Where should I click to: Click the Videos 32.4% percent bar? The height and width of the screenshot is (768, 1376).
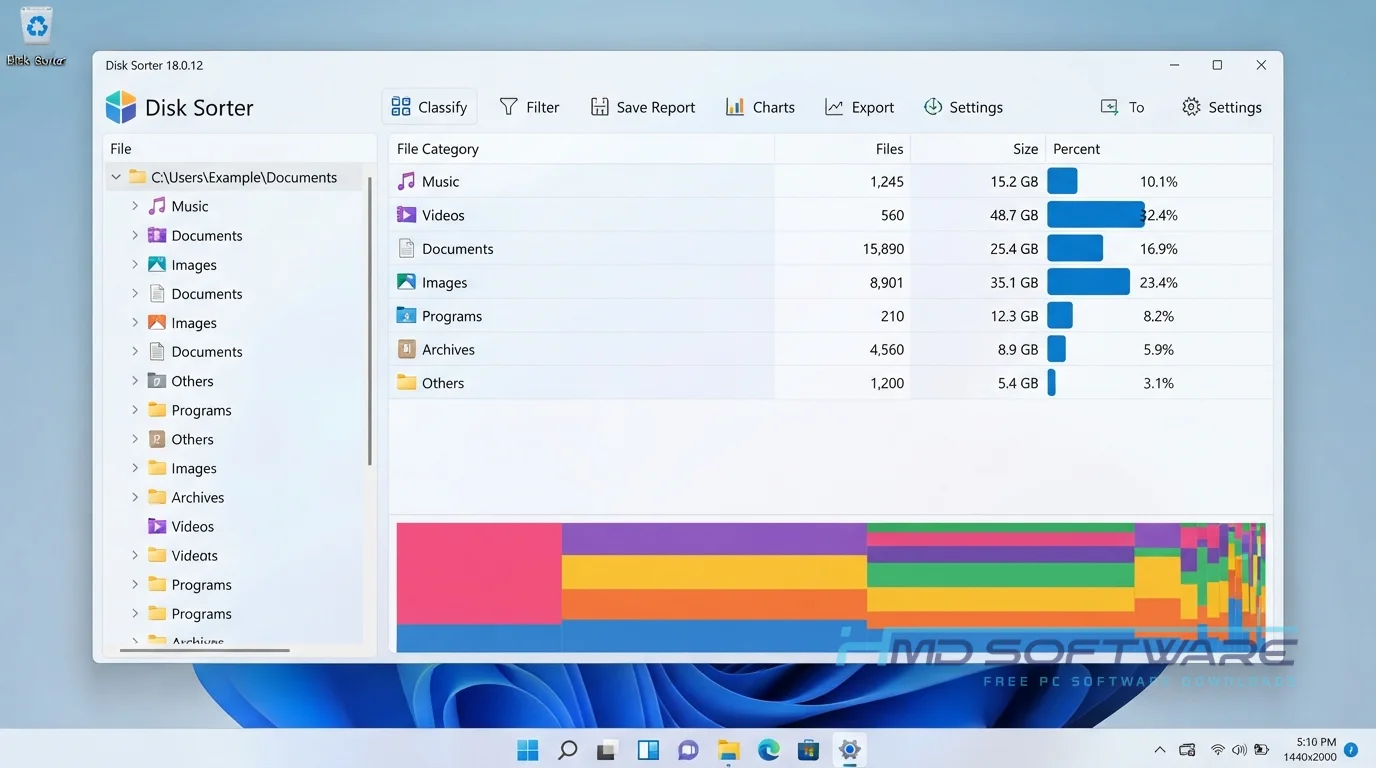pyautogui.click(x=1096, y=215)
